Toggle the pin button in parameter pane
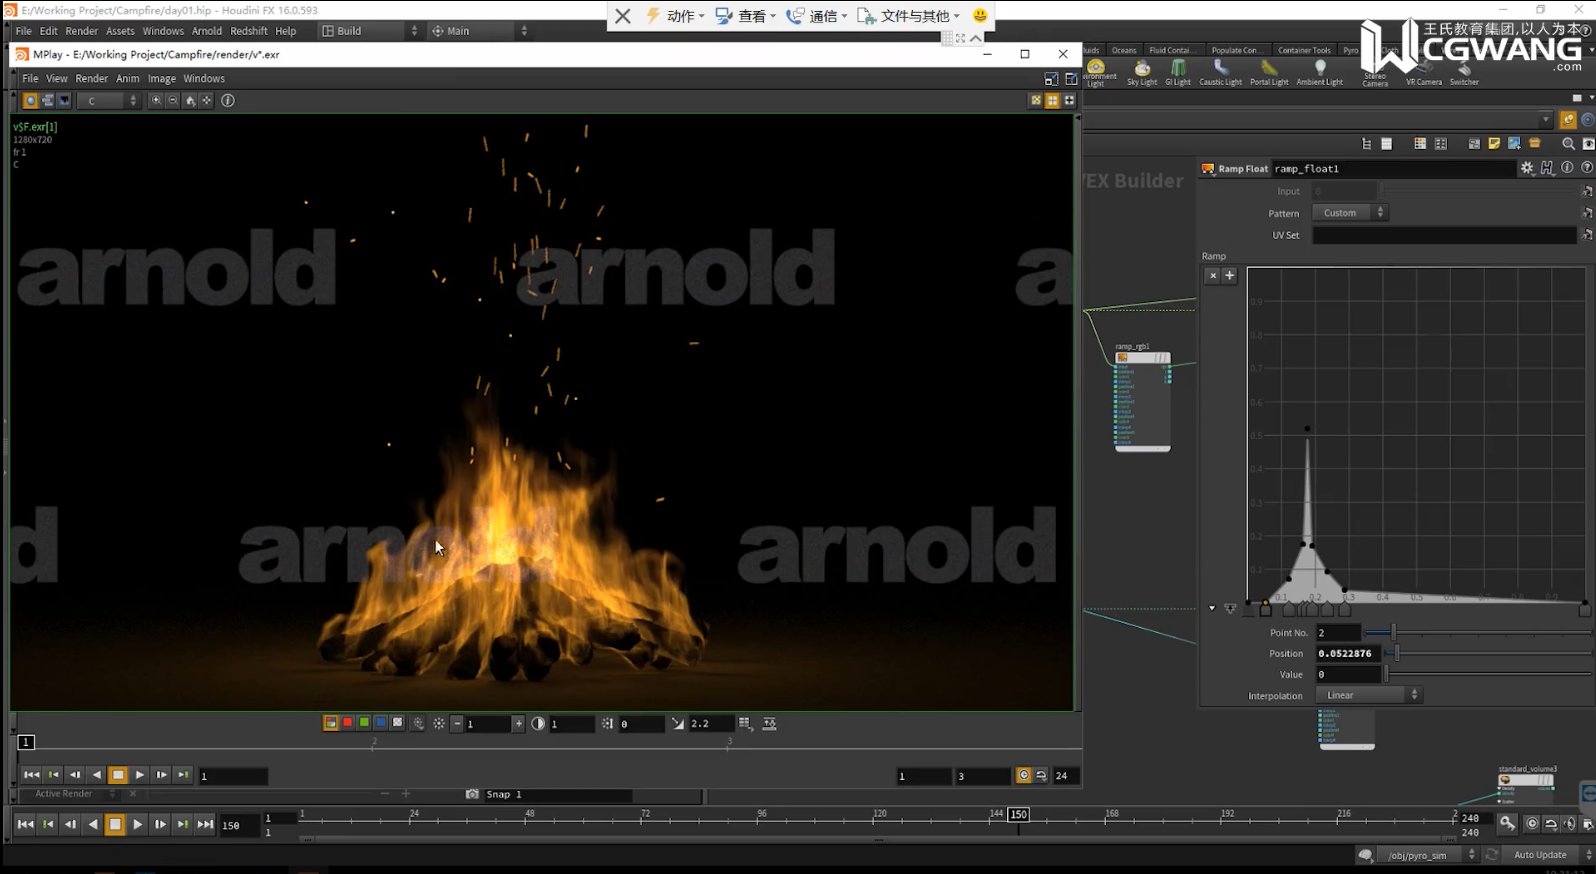The width and height of the screenshot is (1596, 874). 1568,119
